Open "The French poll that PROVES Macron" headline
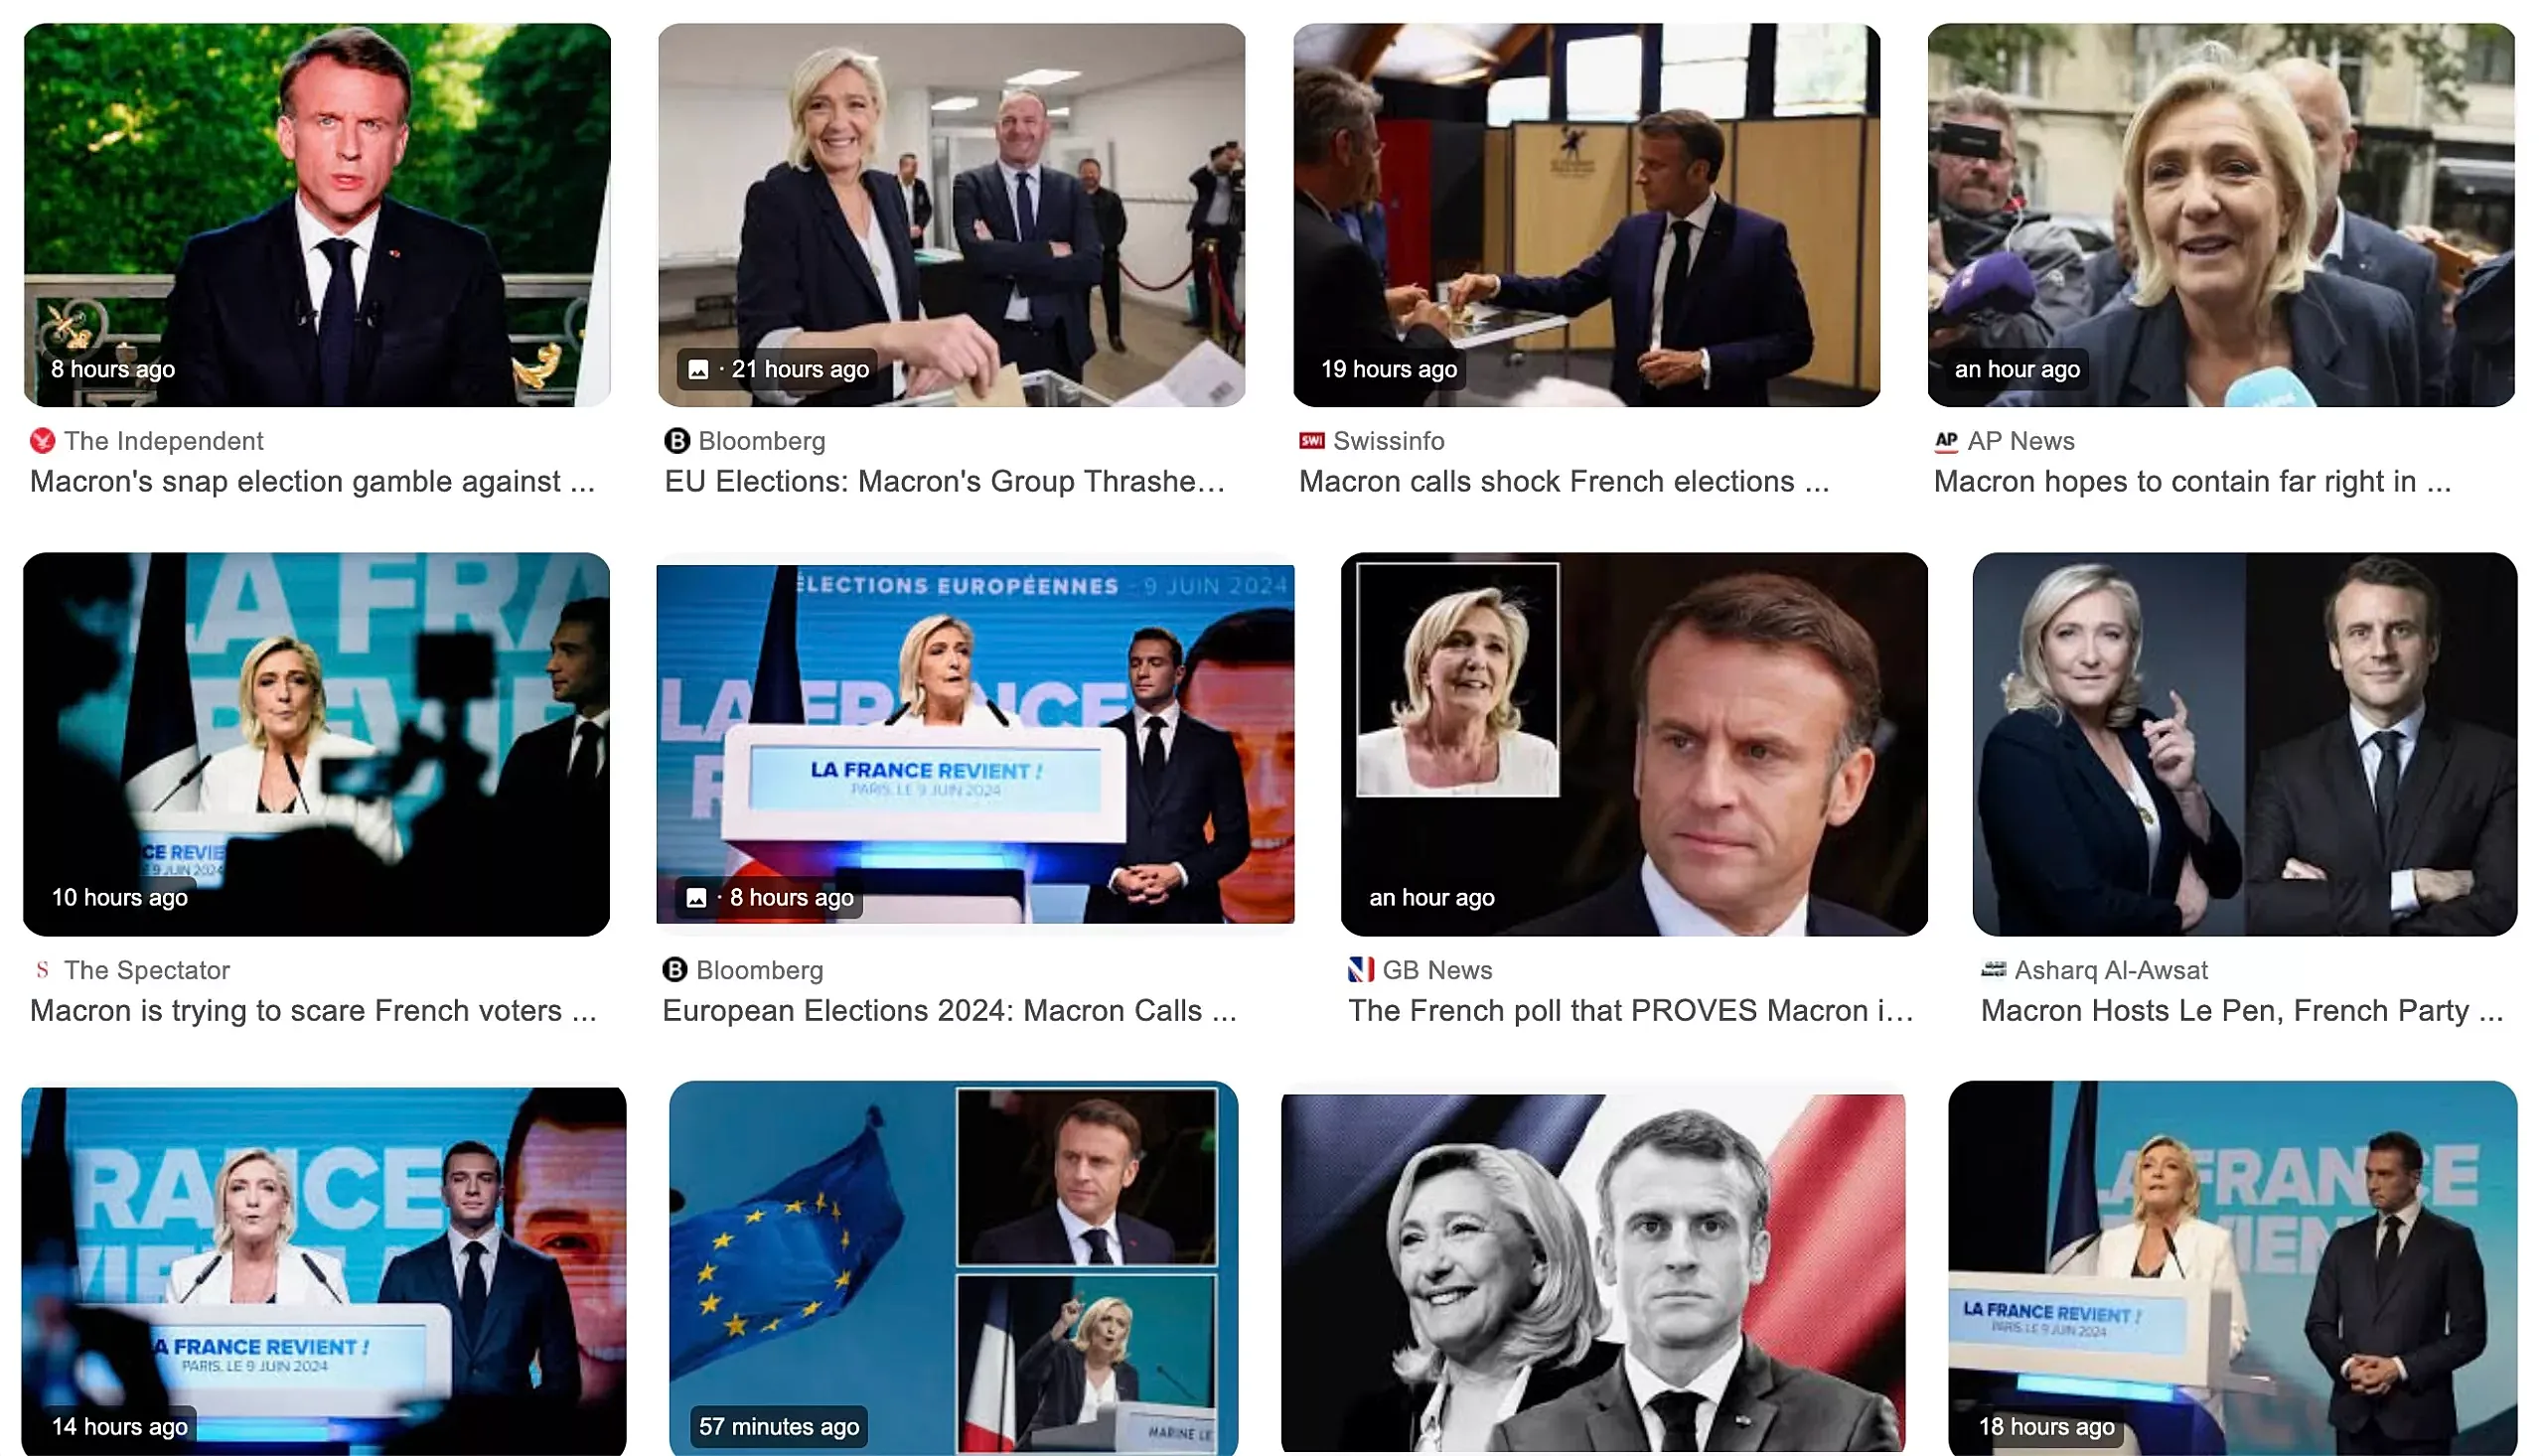Viewport: 2543px width, 1456px height. tap(1629, 1011)
